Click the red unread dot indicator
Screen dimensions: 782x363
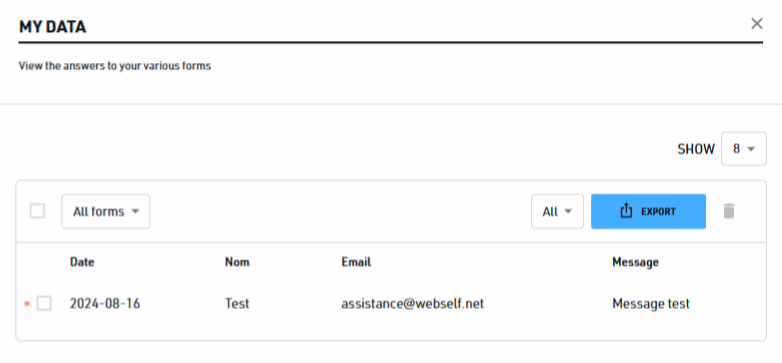[x=27, y=303]
